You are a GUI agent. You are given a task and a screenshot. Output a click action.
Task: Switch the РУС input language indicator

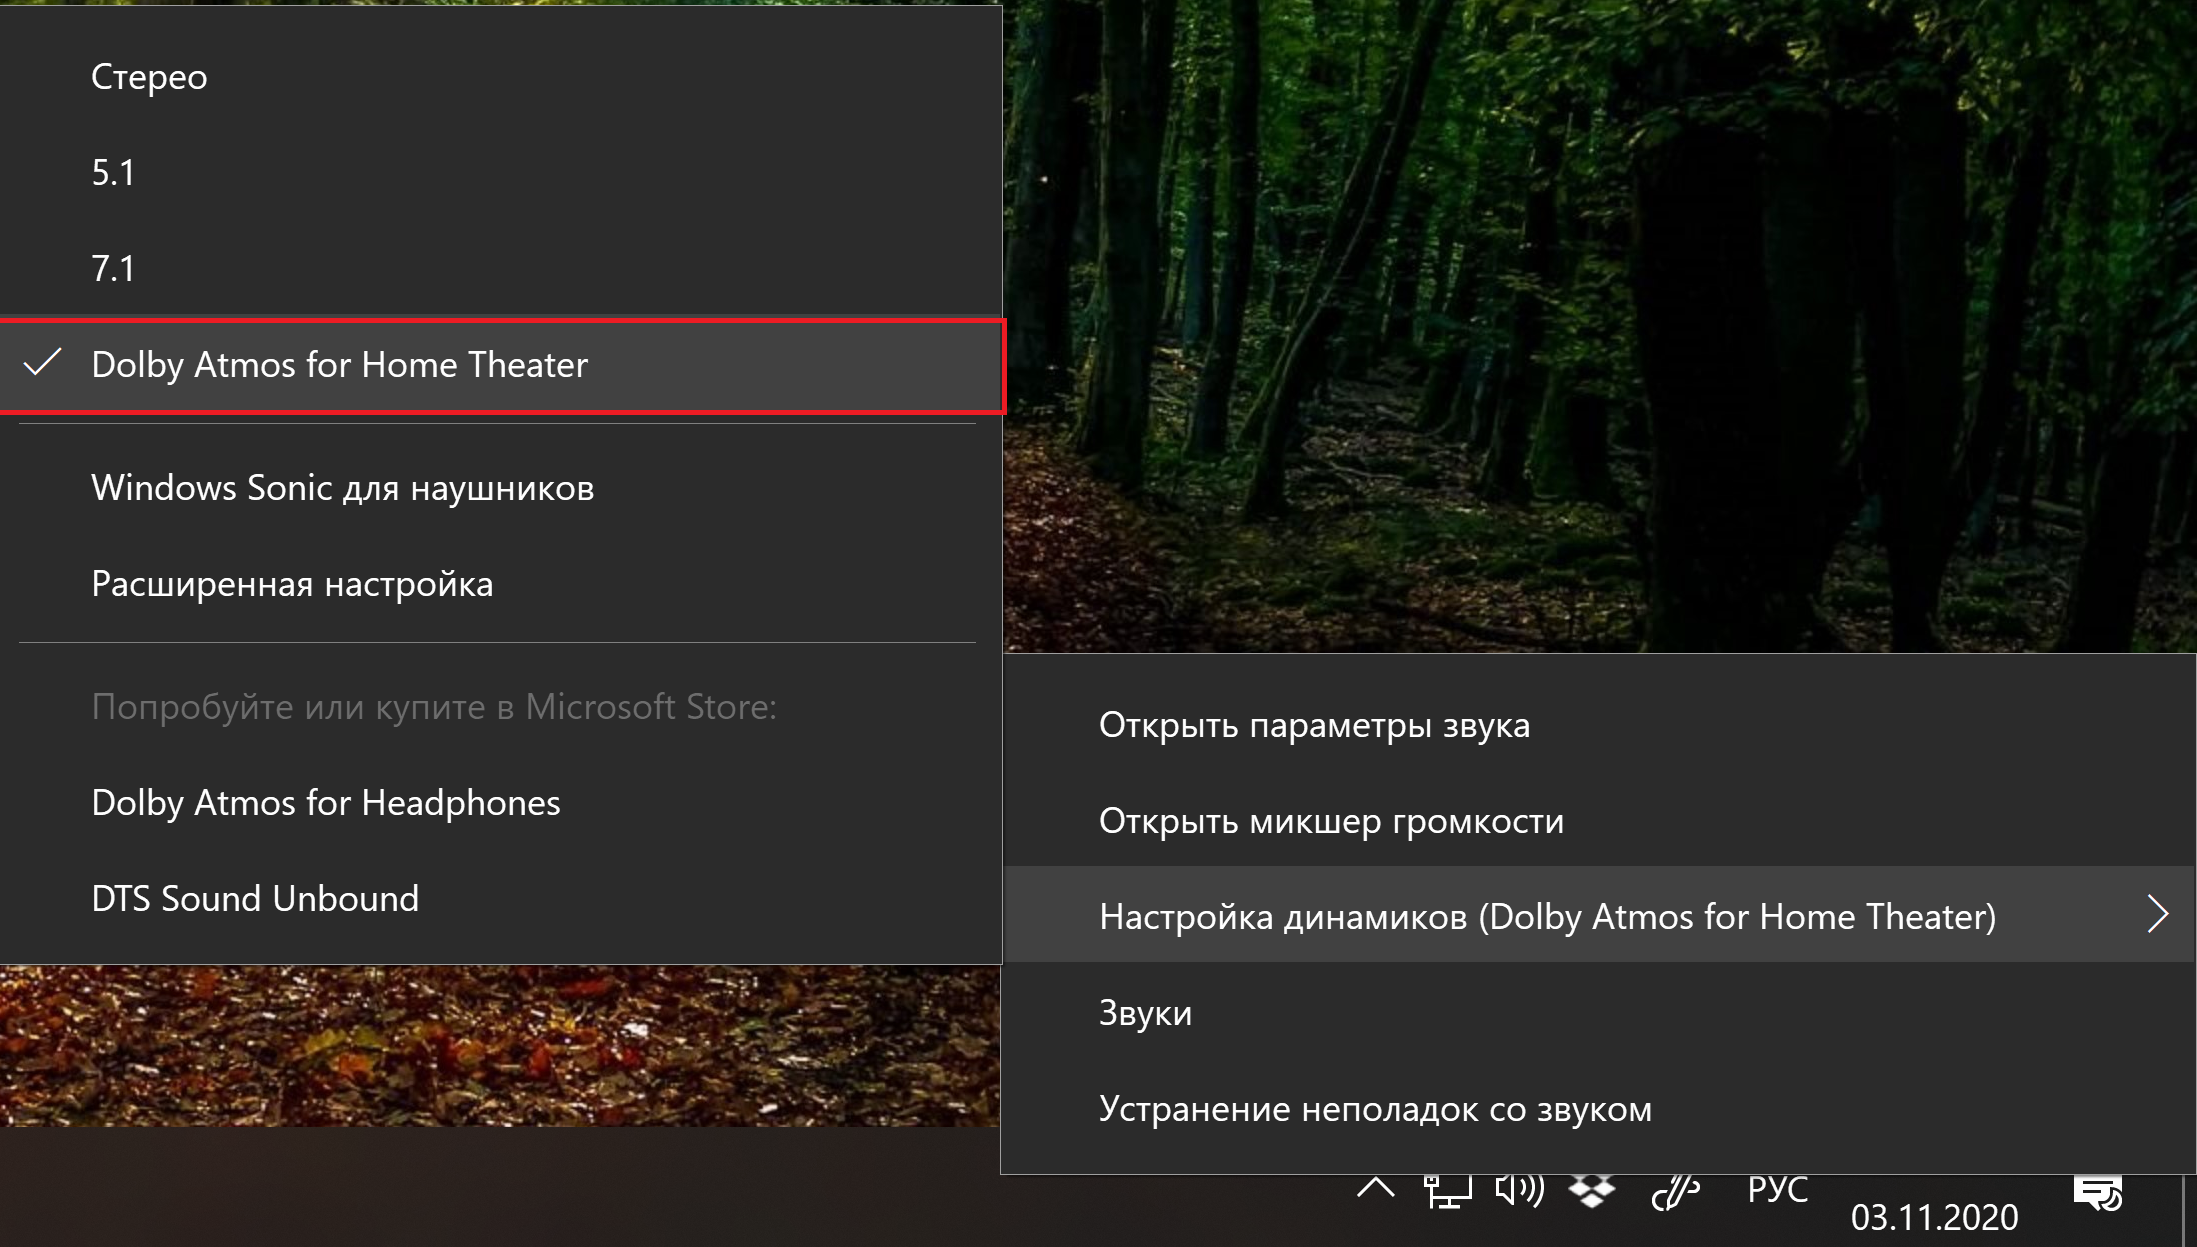pyautogui.click(x=1777, y=1190)
